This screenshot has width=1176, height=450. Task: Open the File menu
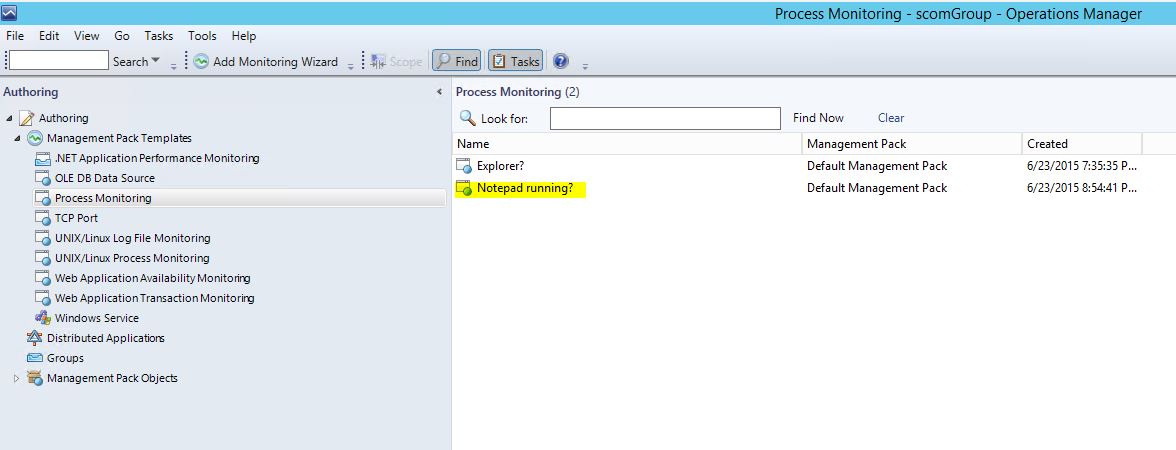(x=15, y=36)
